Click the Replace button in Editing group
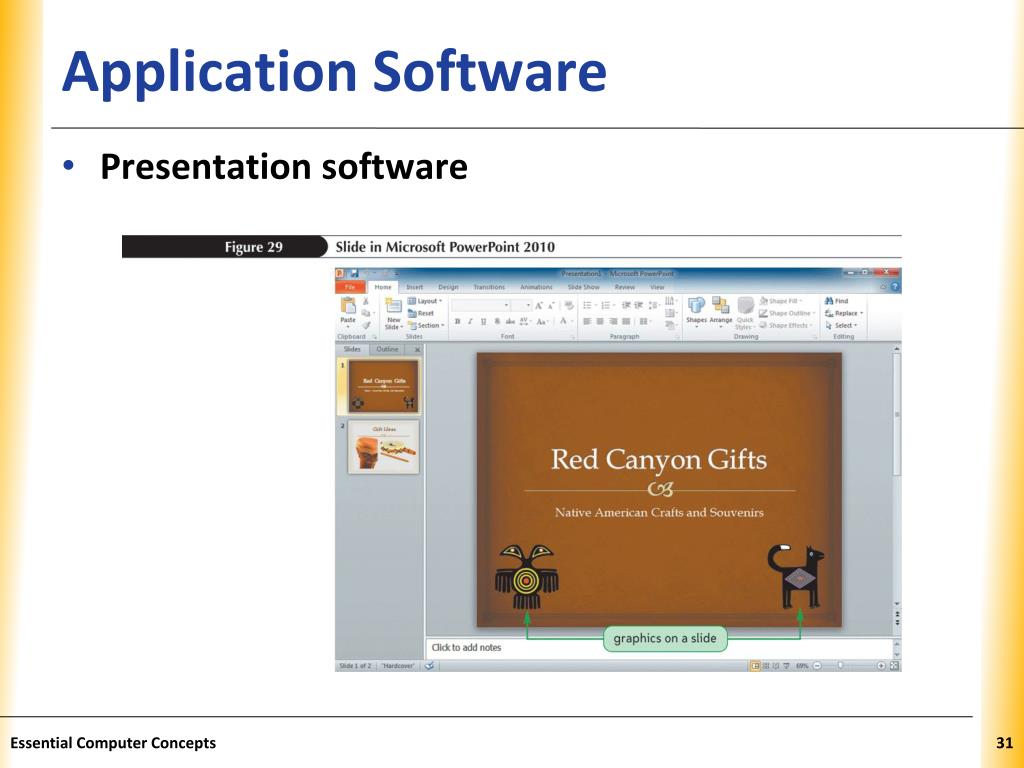 pyautogui.click(x=844, y=313)
